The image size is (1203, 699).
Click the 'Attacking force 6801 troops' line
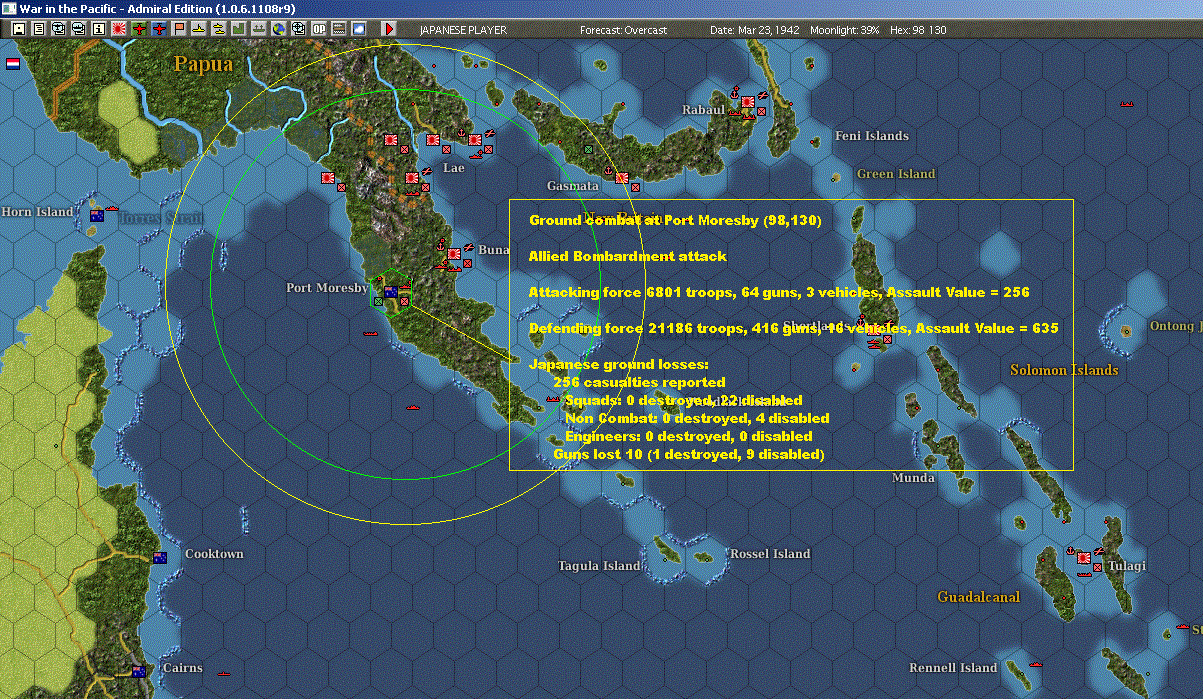[780, 293]
